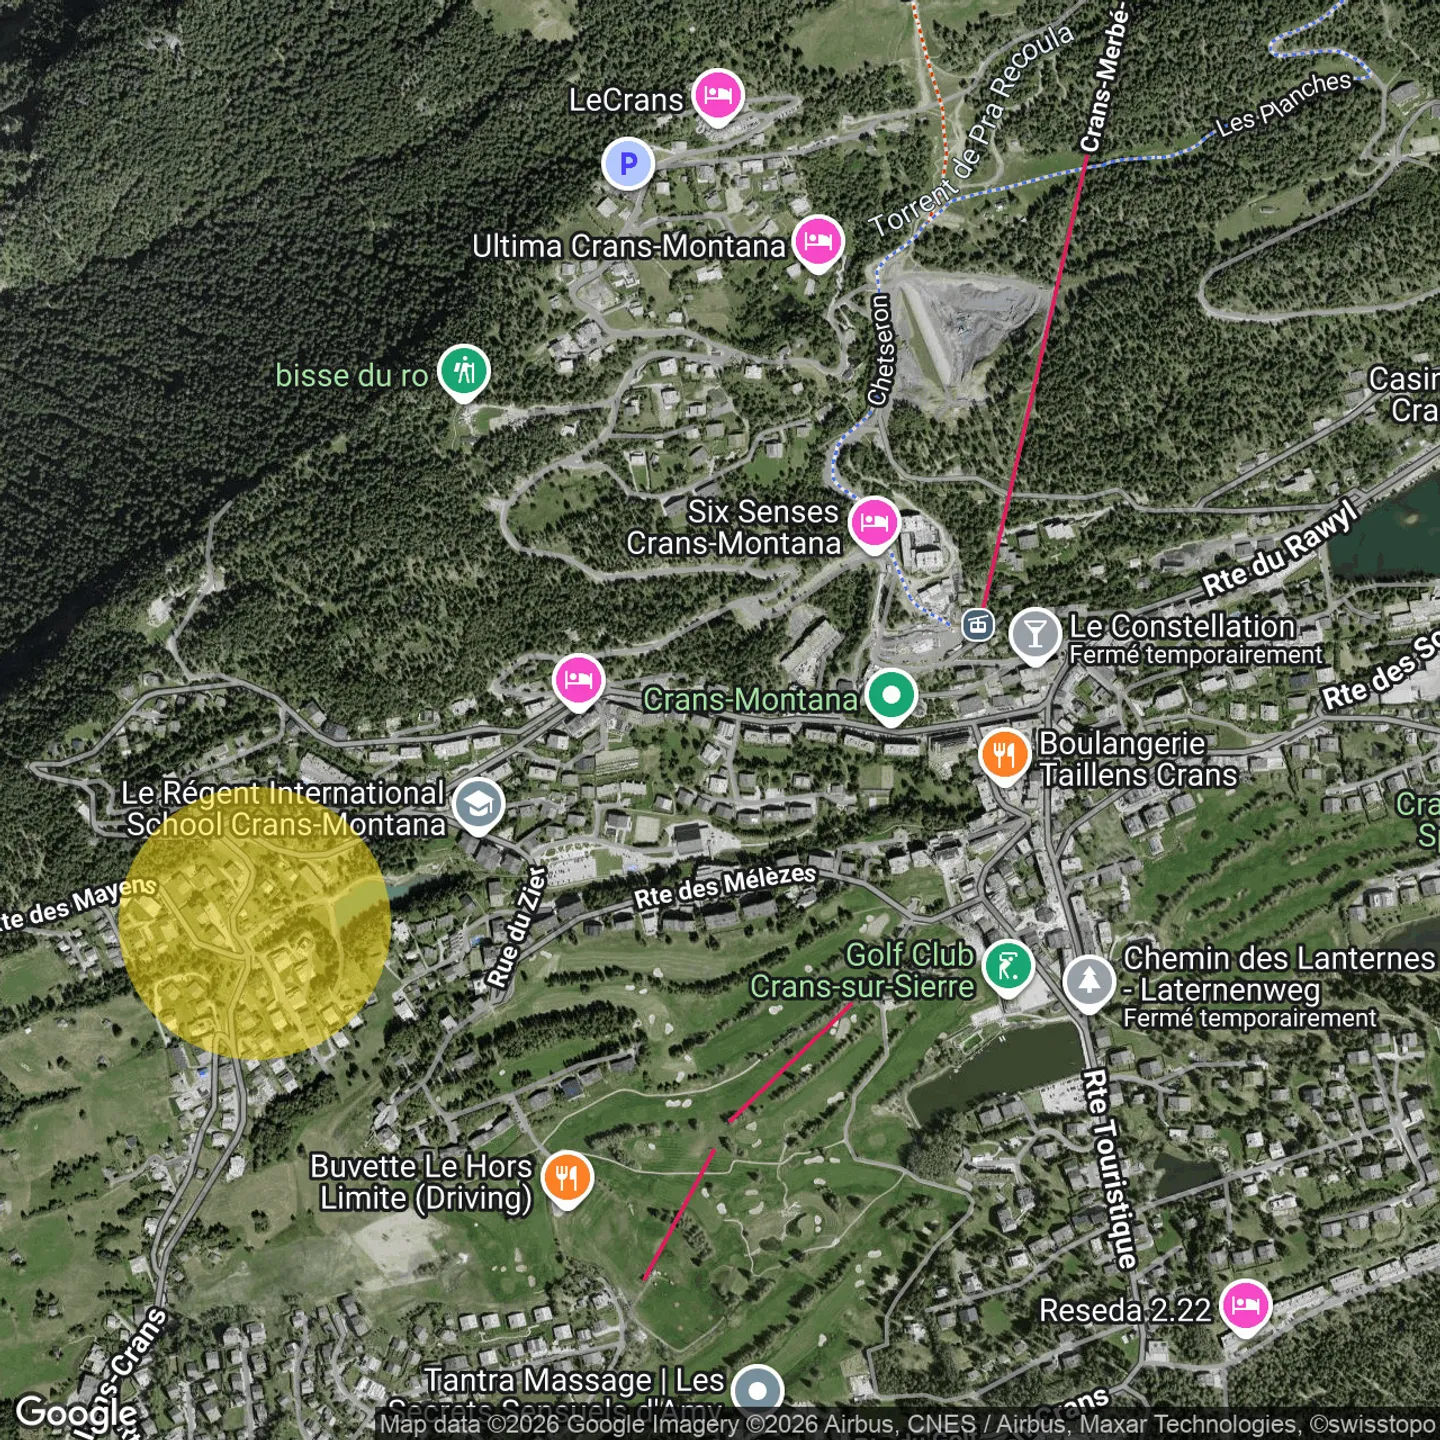Open the "Le Régent International School" label
Image resolution: width=1440 pixels, height=1440 pixels.
click(x=284, y=808)
